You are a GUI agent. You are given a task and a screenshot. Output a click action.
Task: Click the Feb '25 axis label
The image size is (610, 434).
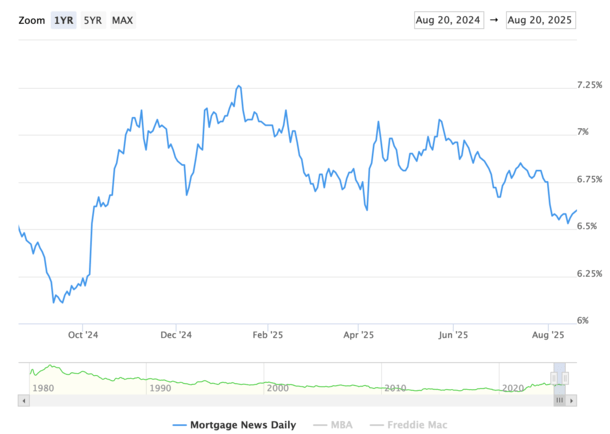click(x=268, y=335)
